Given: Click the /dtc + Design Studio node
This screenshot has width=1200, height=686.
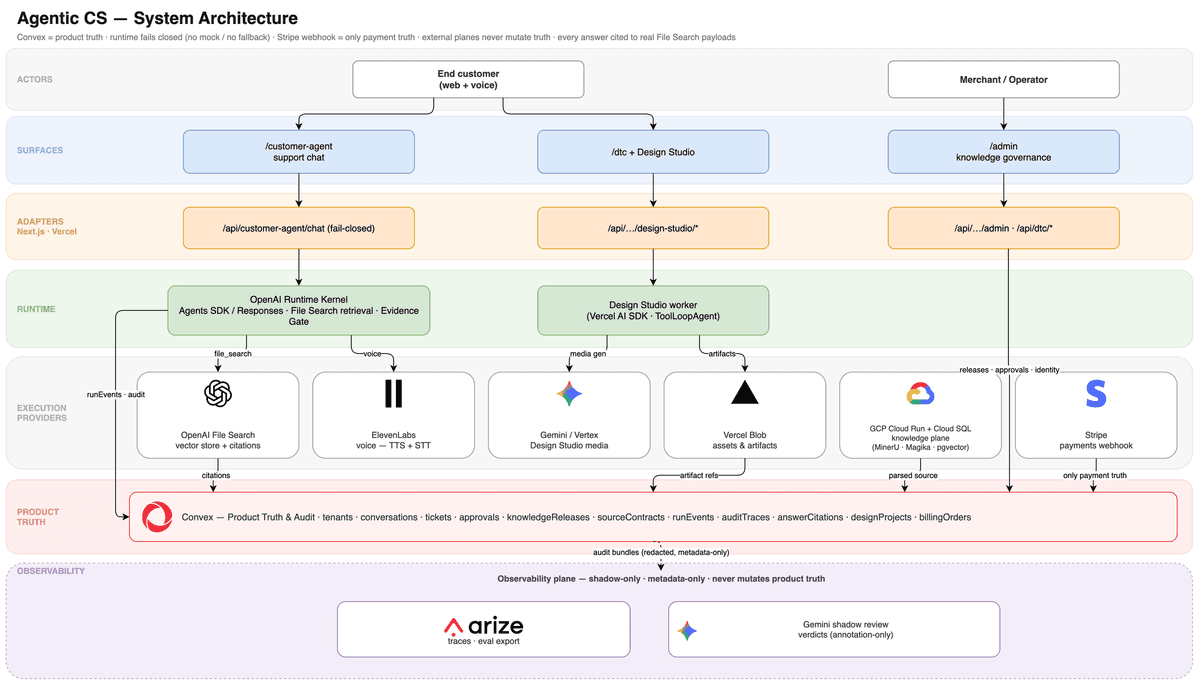Looking at the screenshot, I should (x=653, y=151).
